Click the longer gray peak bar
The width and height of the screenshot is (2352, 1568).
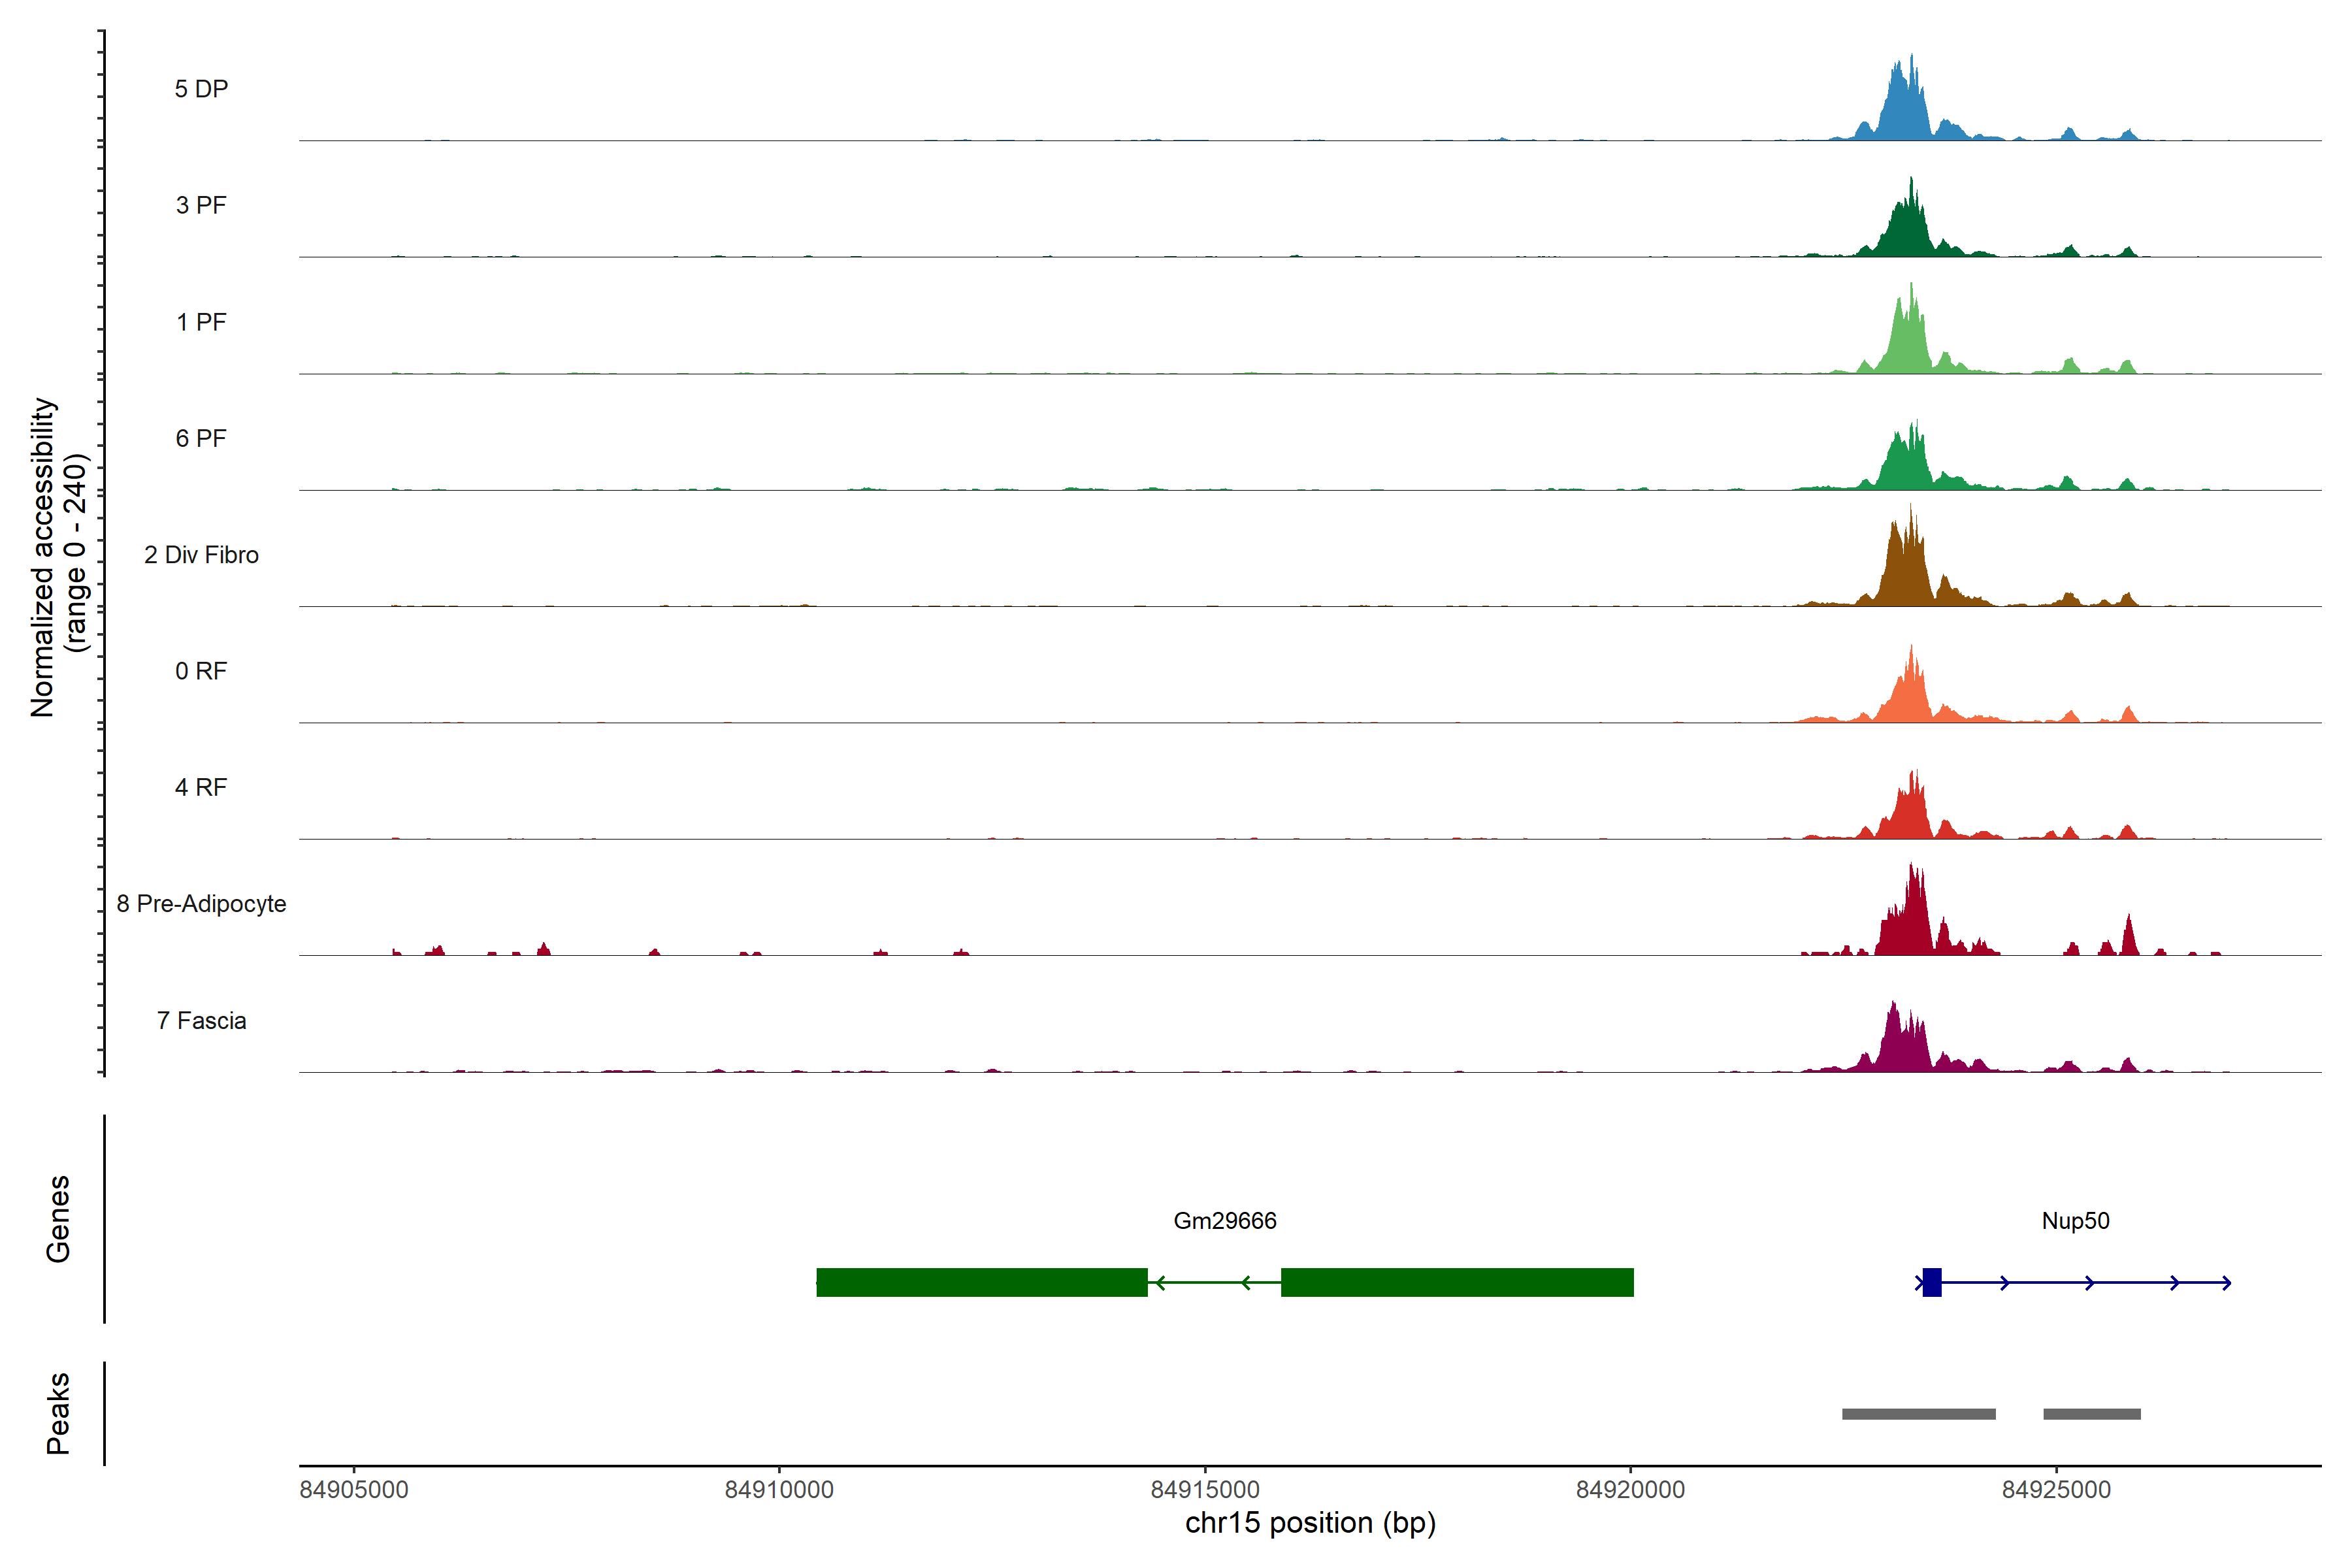pos(1918,1414)
